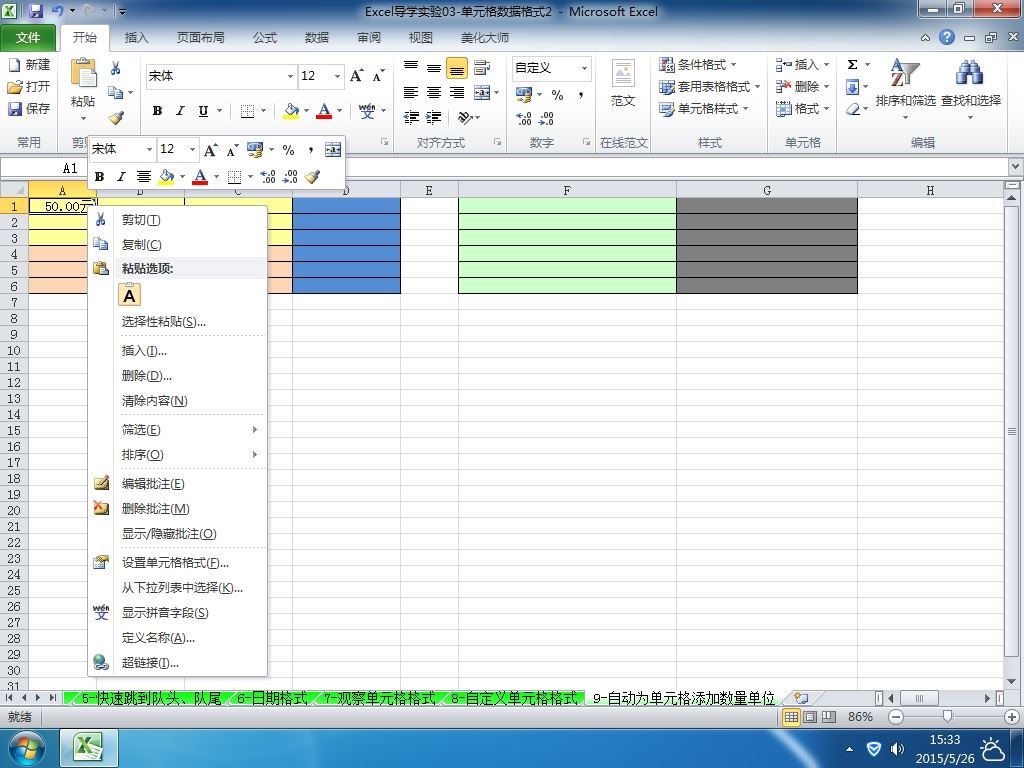This screenshot has width=1024, height=768.
Task: Click 打开 open button
Action: click(29, 86)
